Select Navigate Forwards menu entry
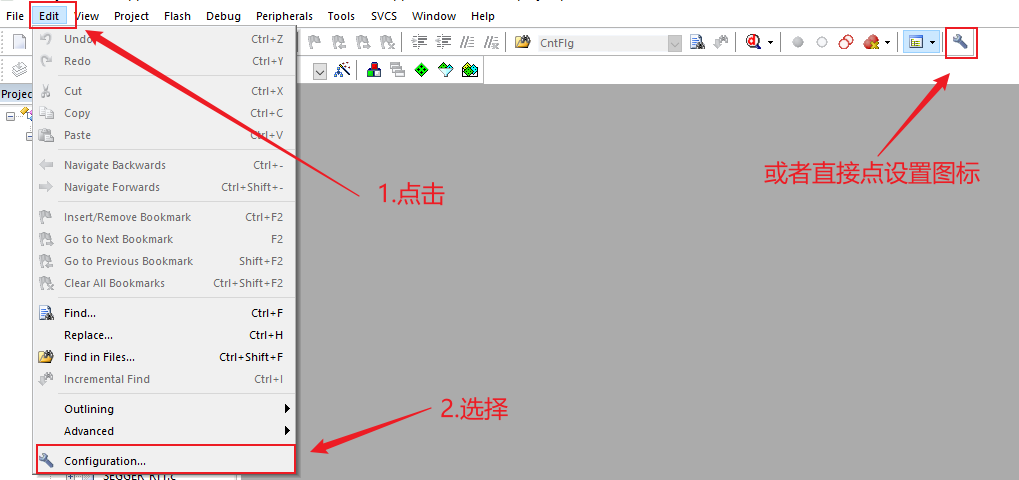 pos(165,187)
